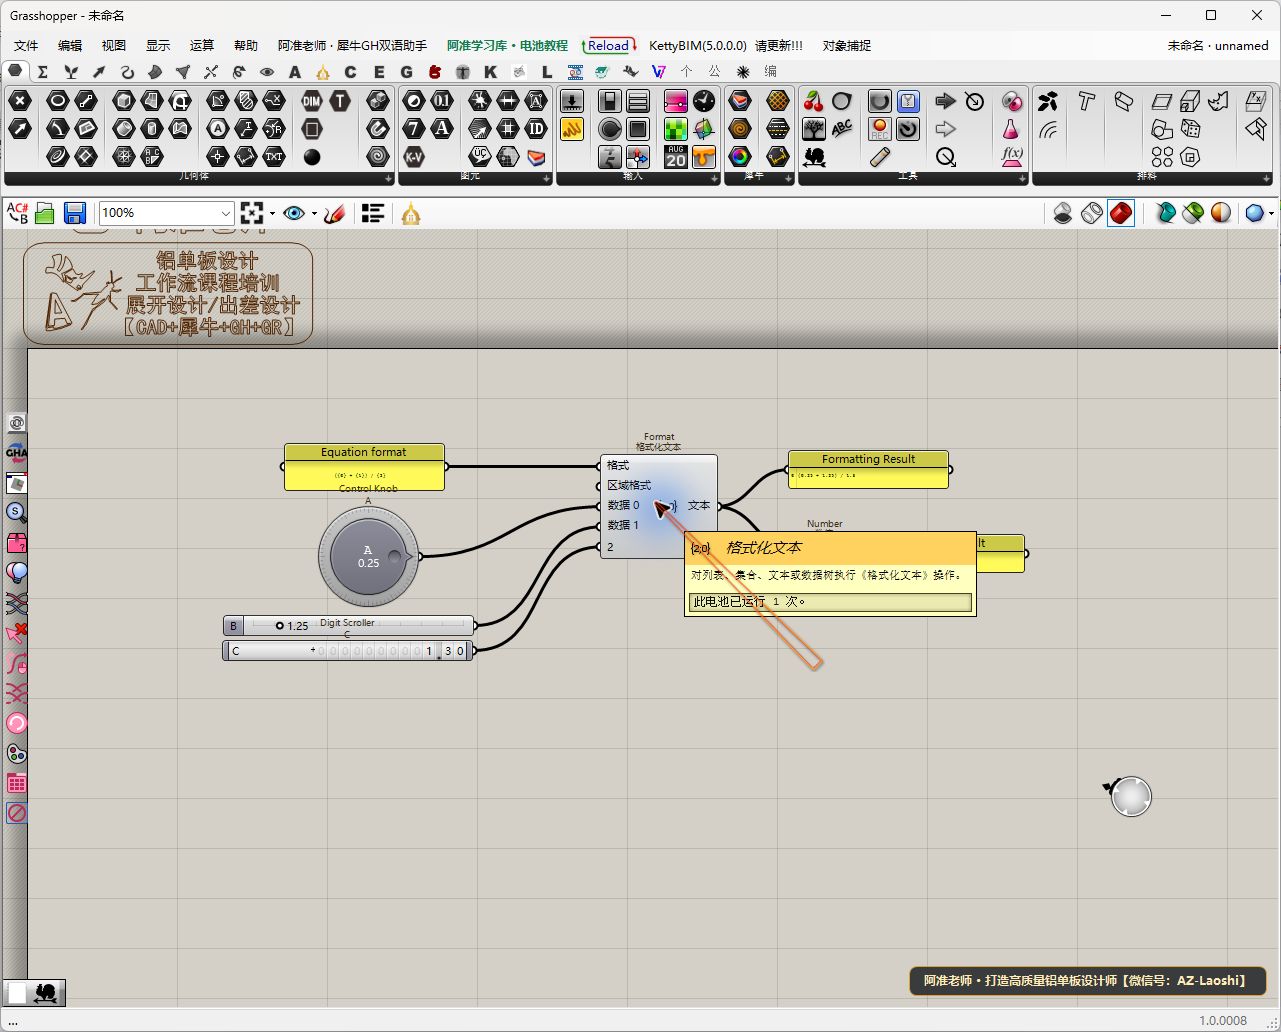The image size is (1281, 1032).
Task: Choose the clock input component icon
Action: 704,101
